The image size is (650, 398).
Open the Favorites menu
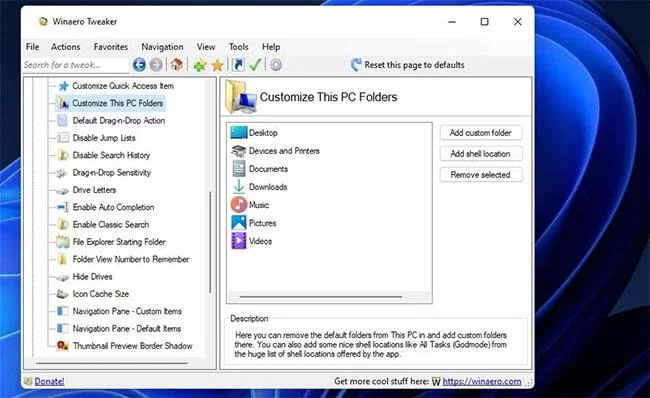(x=111, y=47)
